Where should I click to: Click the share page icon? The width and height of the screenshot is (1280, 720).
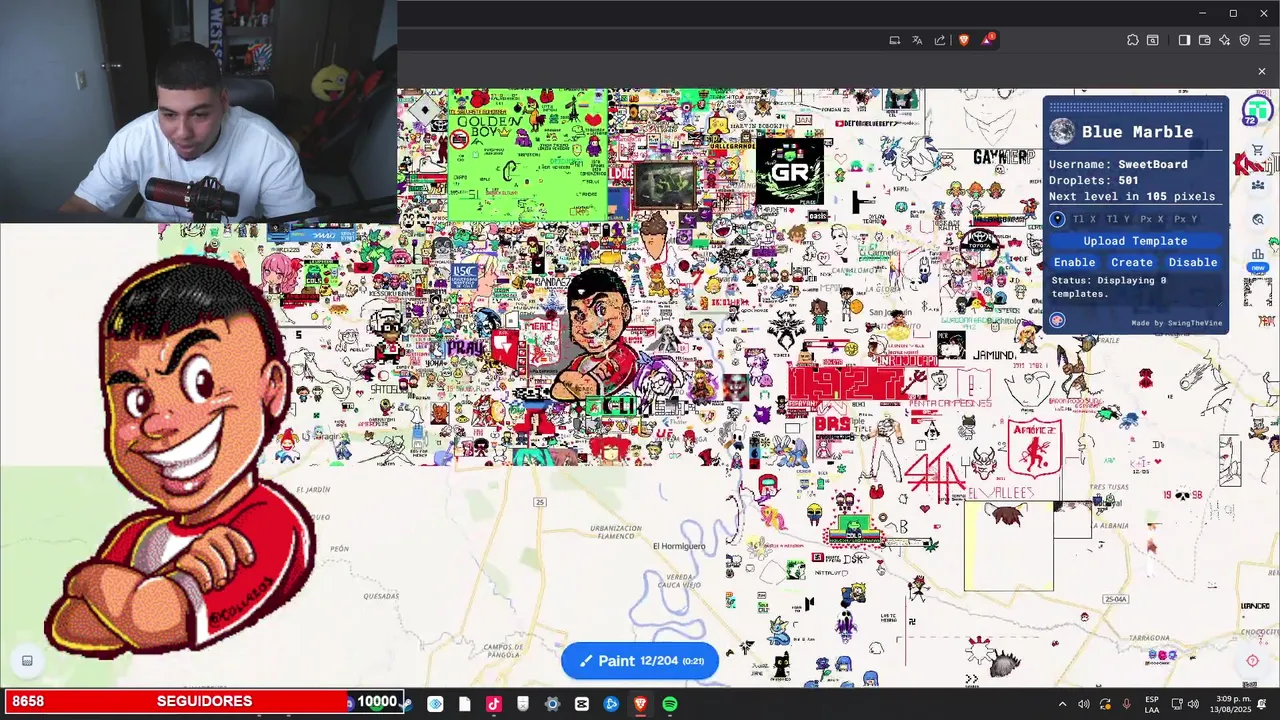pyautogui.click(x=940, y=40)
